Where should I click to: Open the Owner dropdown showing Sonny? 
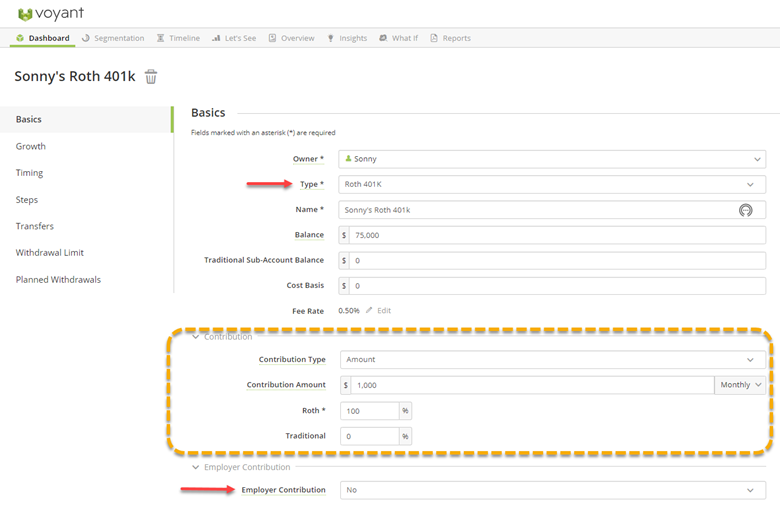552,159
